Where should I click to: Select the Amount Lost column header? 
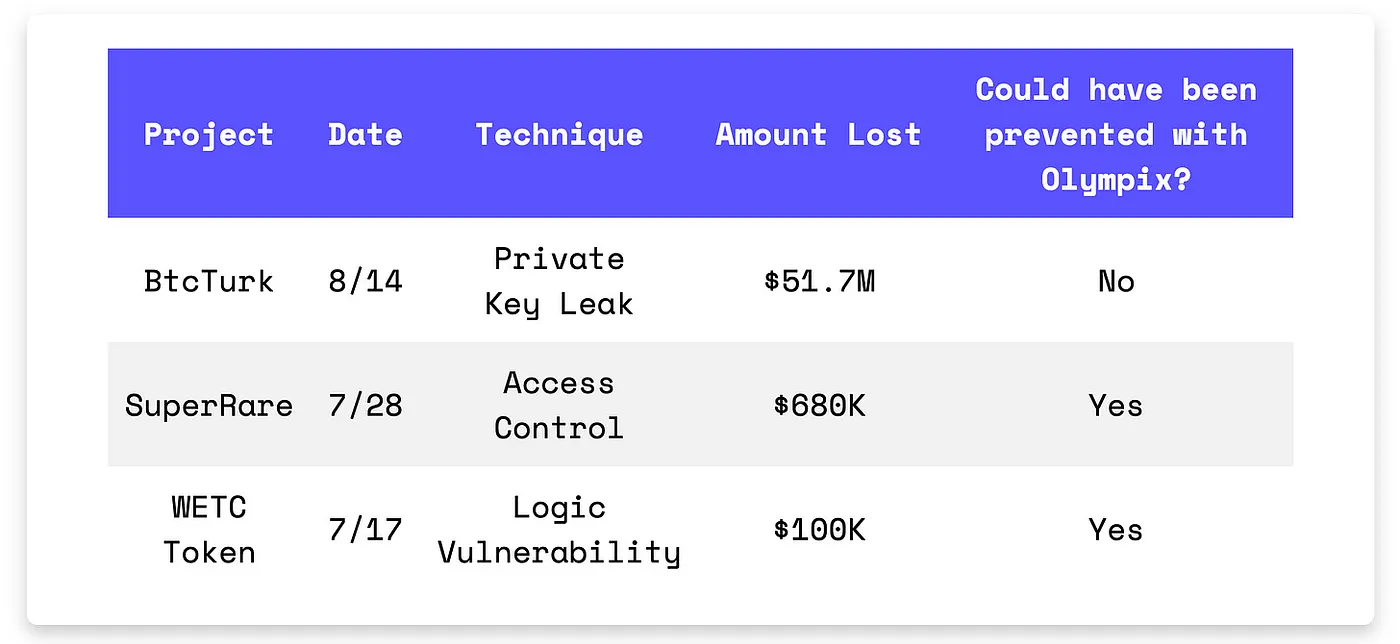point(818,135)
